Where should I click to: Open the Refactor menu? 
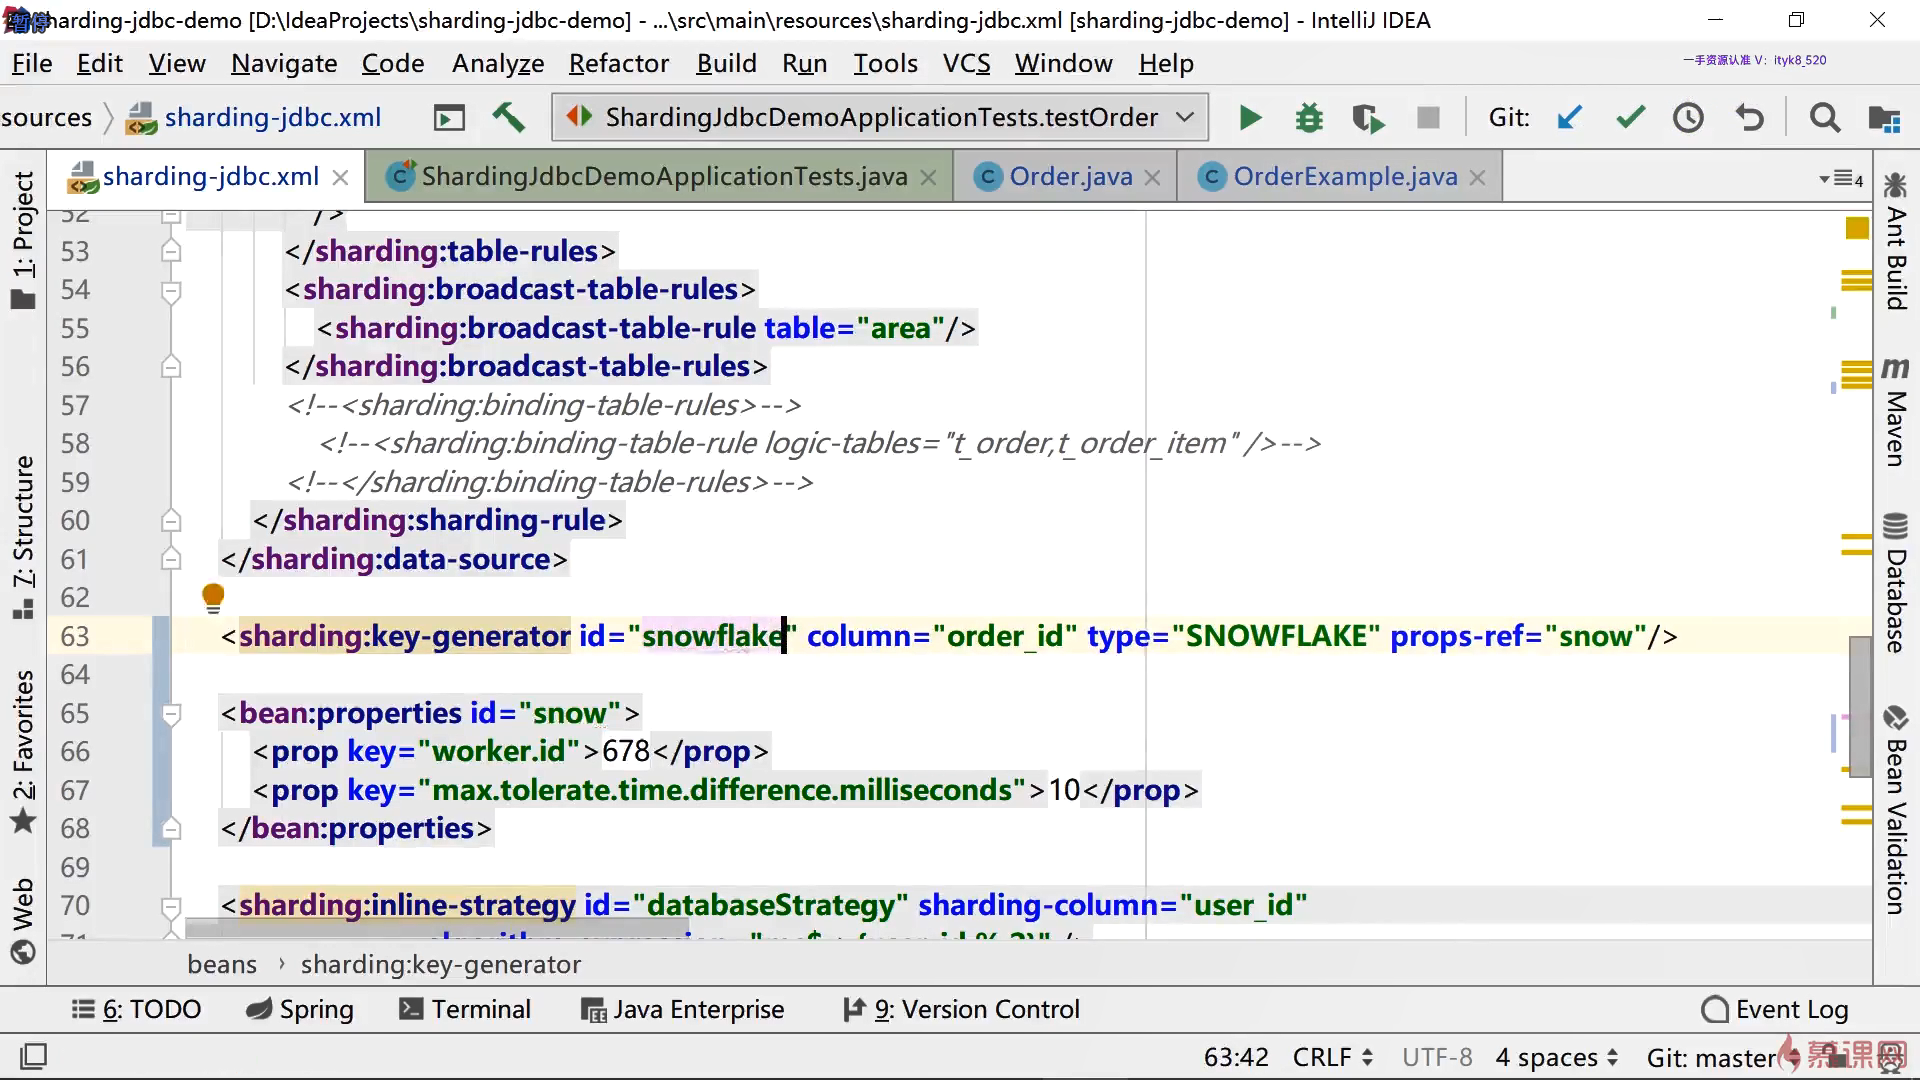(x=618, y=64)
